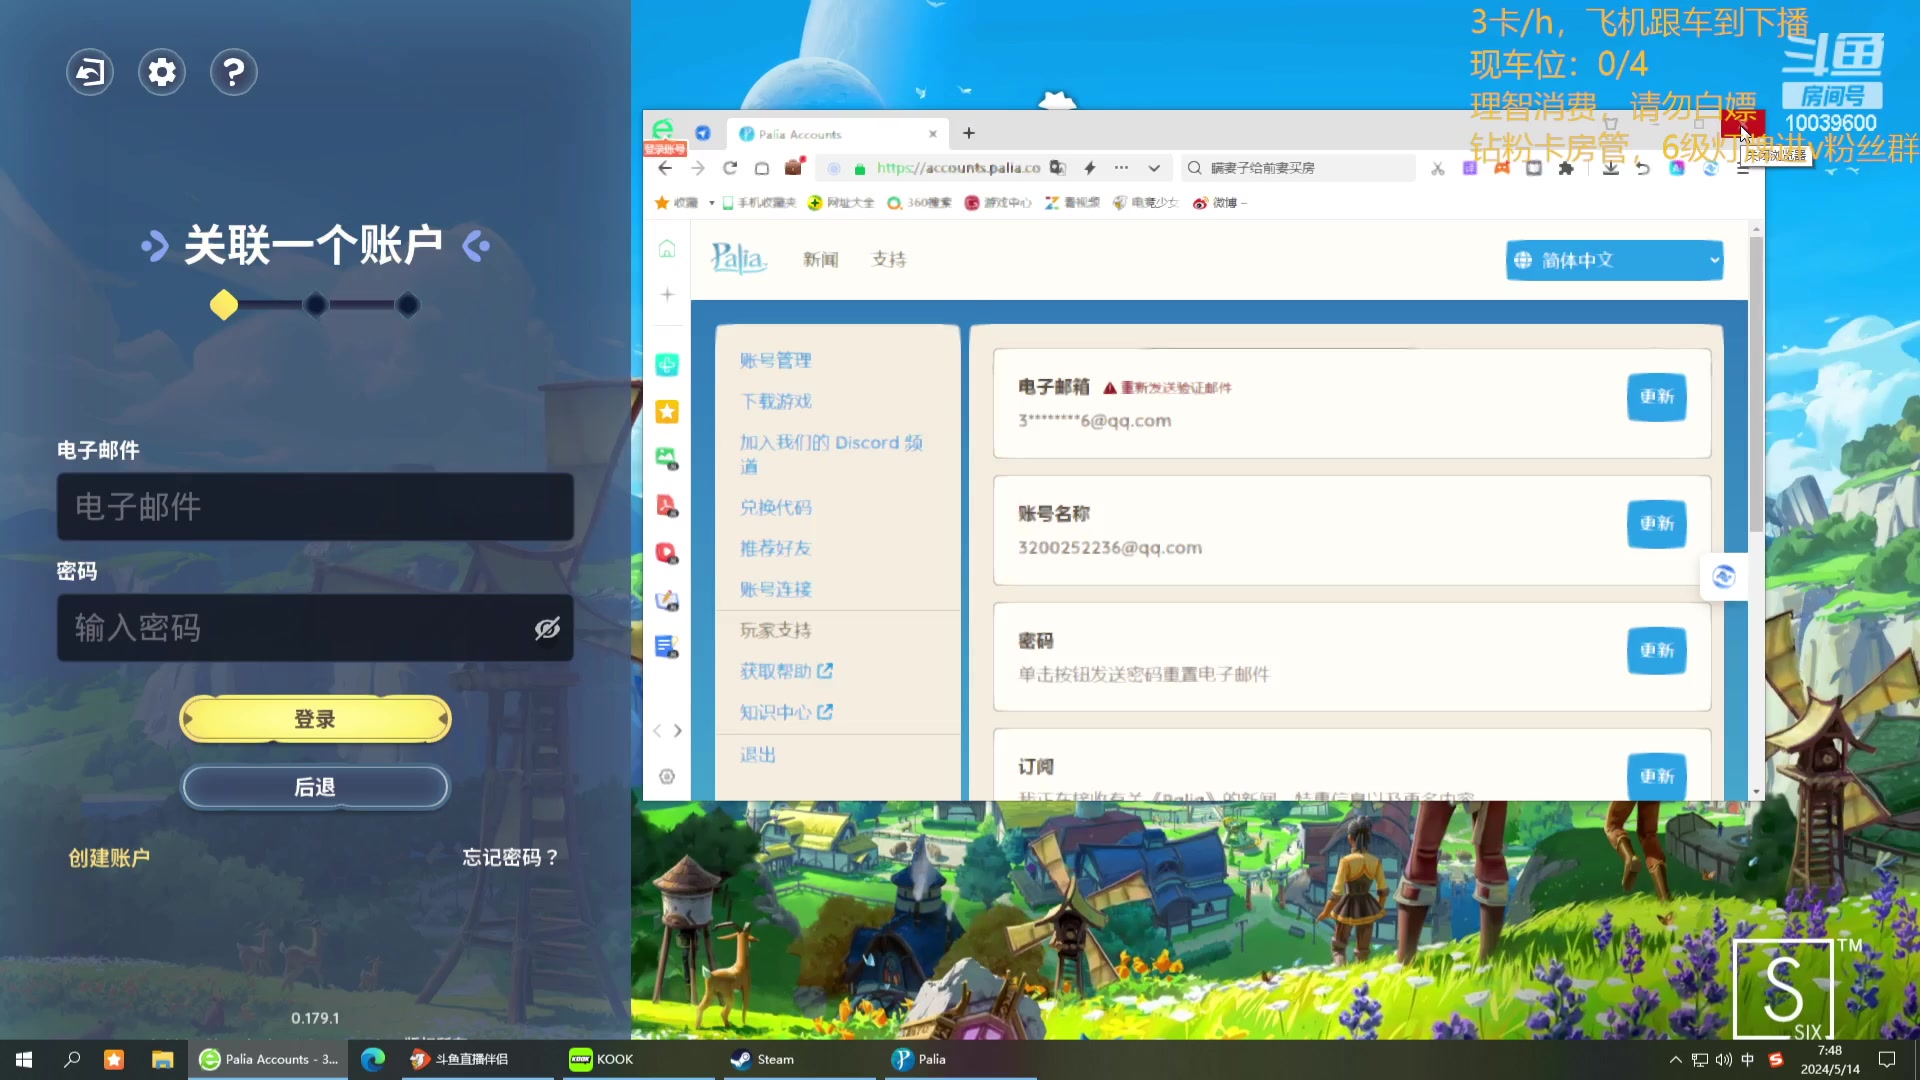This screenshot has height=1080, width=1920.
Task: Open the 知识中心 external link
Action: coord(786,712)
